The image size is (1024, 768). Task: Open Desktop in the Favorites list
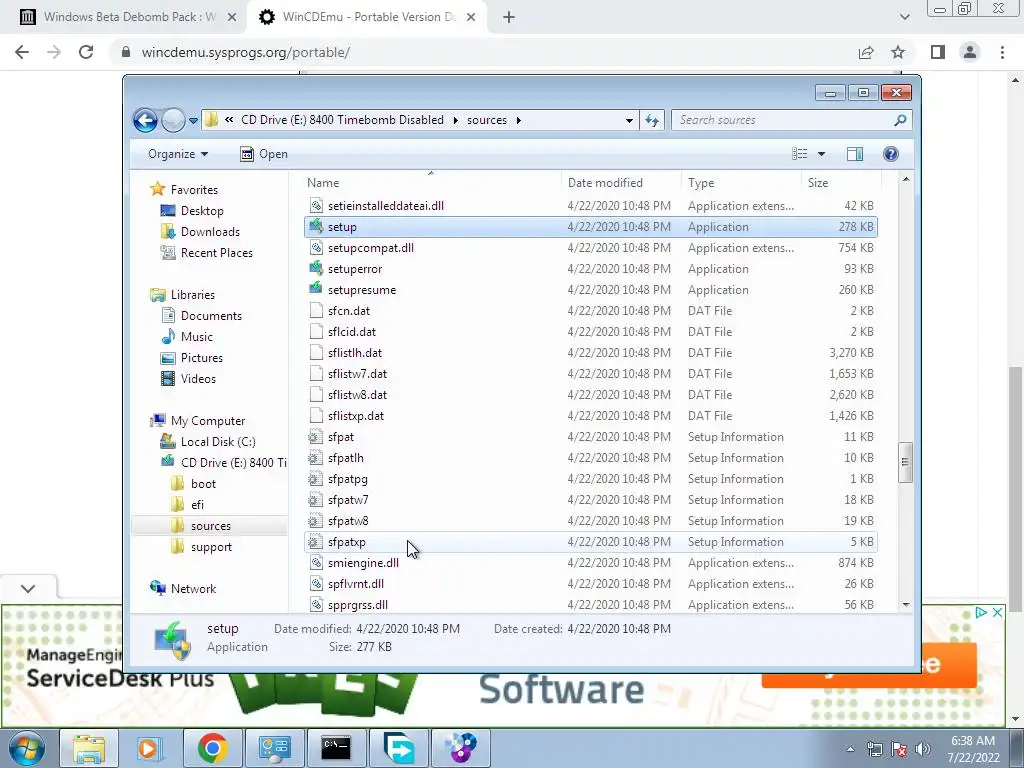(x=202, y=211)
